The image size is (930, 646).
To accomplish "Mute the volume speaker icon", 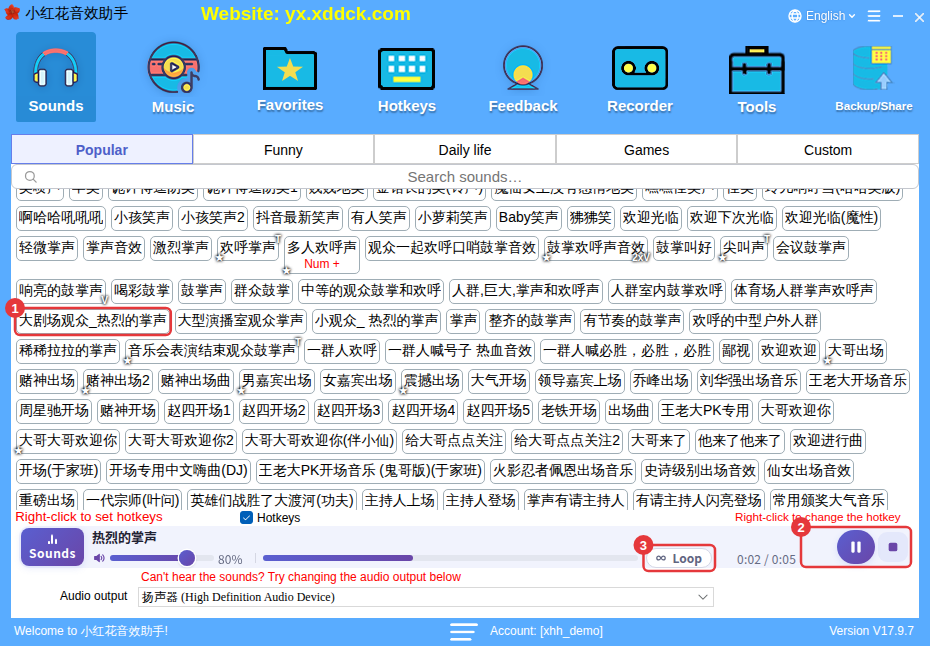I will [99, 558].
